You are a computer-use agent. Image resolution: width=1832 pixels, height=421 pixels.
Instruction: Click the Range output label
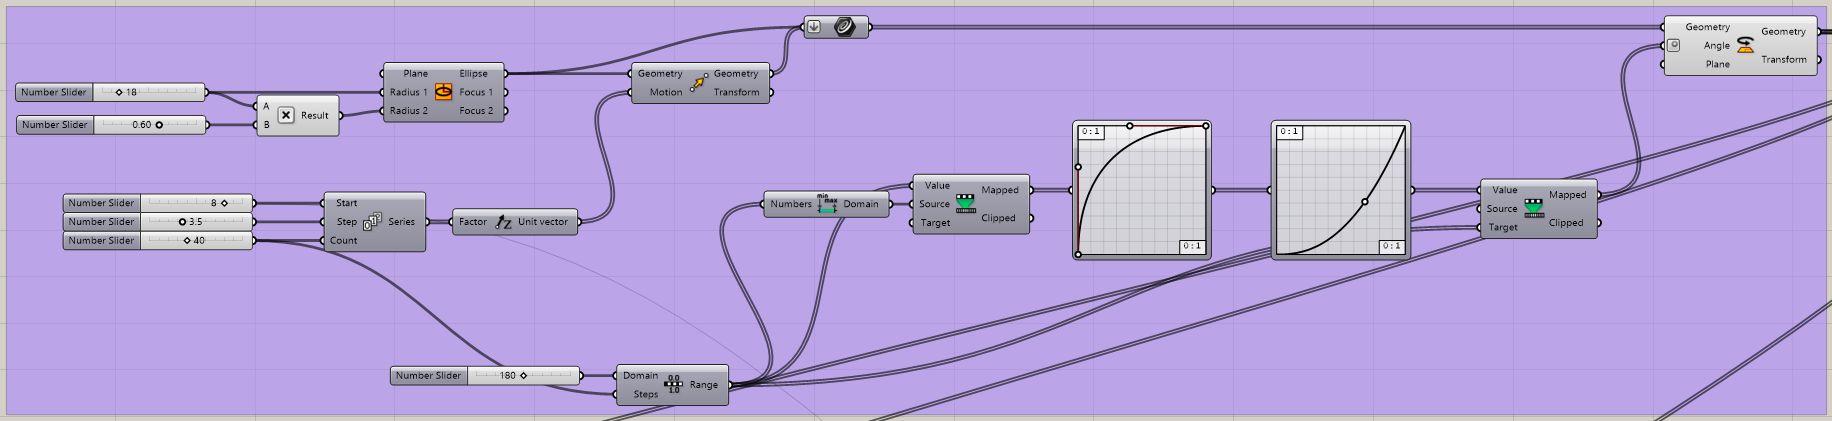(x=704, y=385)
